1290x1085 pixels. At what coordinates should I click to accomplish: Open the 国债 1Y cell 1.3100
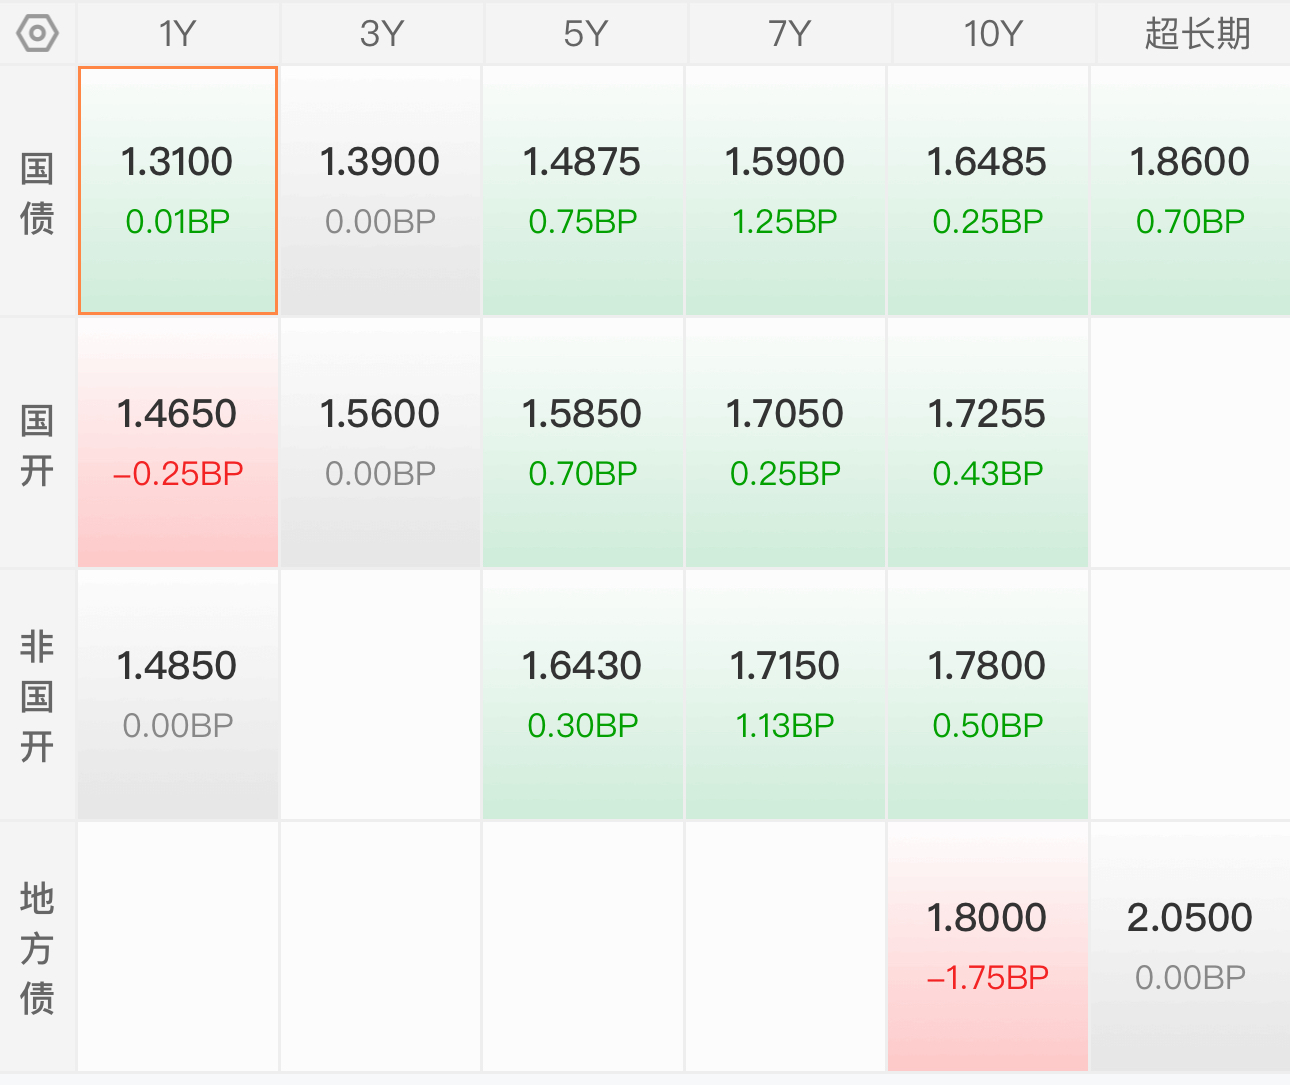(178, 191)
